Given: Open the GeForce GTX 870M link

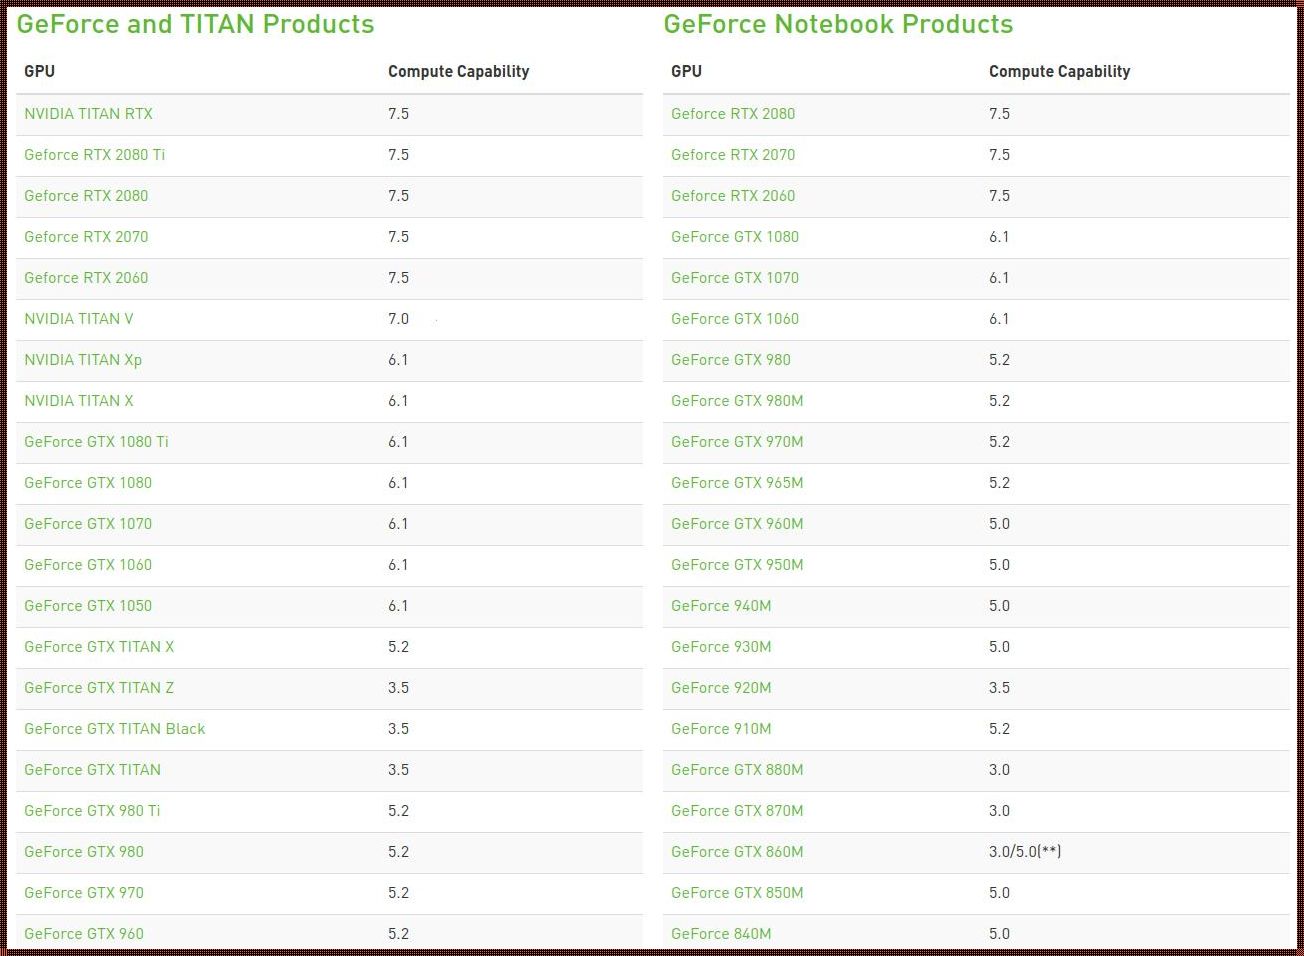Looking at the screenshot, I should coord(737,811).
